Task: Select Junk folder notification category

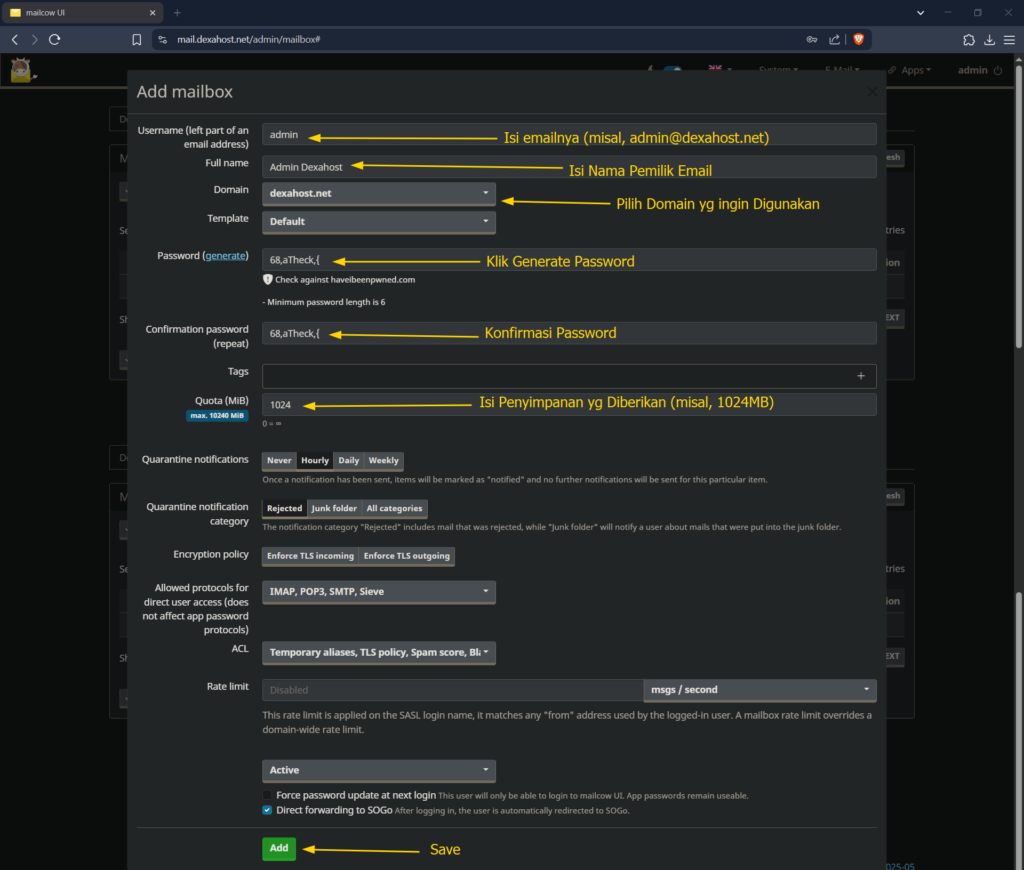Action: (334, 508)
